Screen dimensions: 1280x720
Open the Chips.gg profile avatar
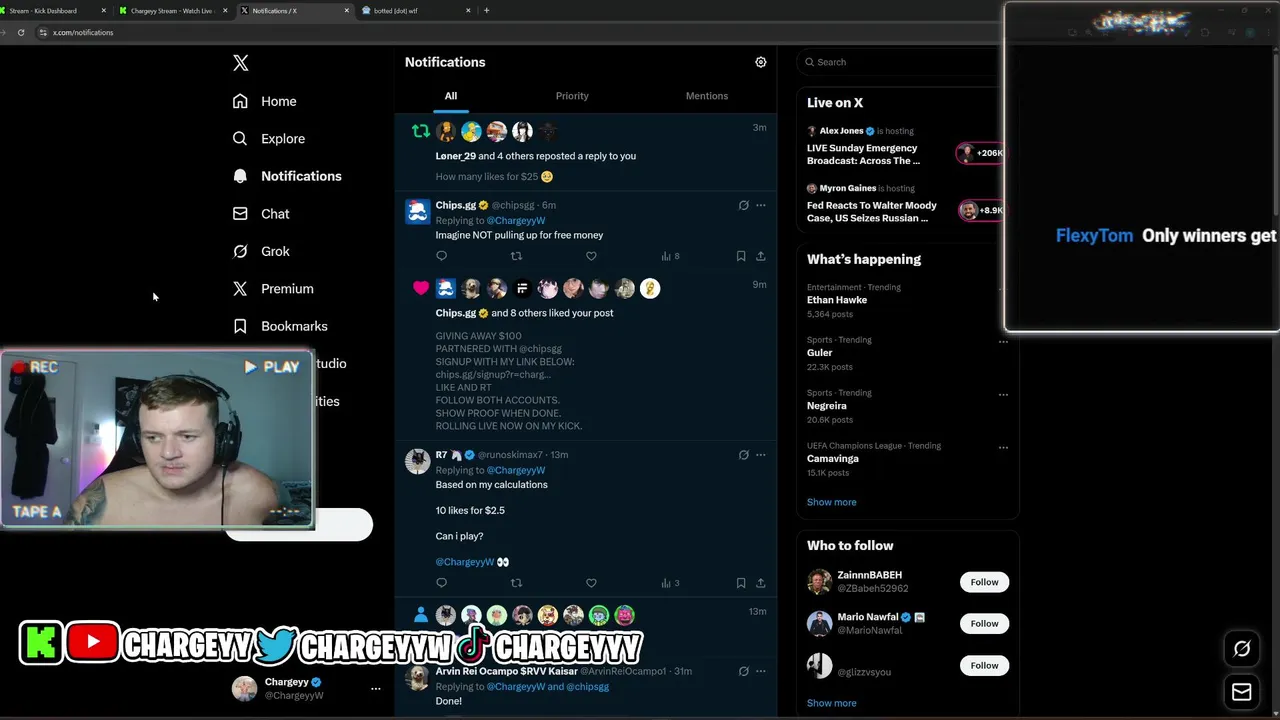[417, 210]
